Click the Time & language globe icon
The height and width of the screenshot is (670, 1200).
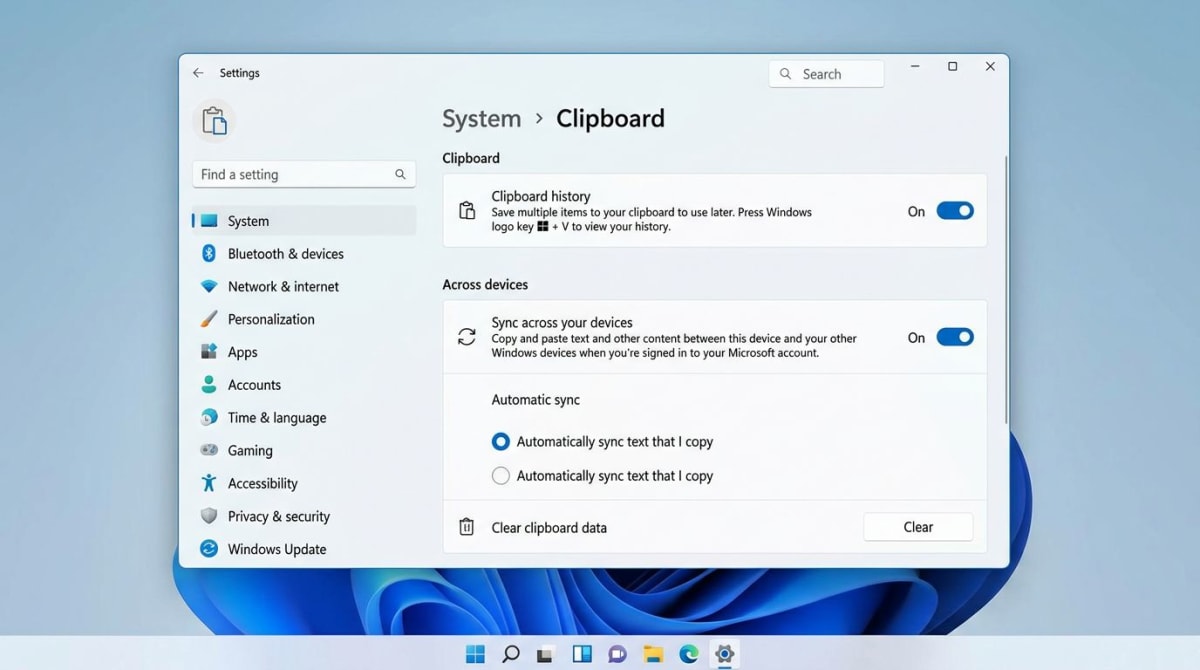click(x=209, y=417)
